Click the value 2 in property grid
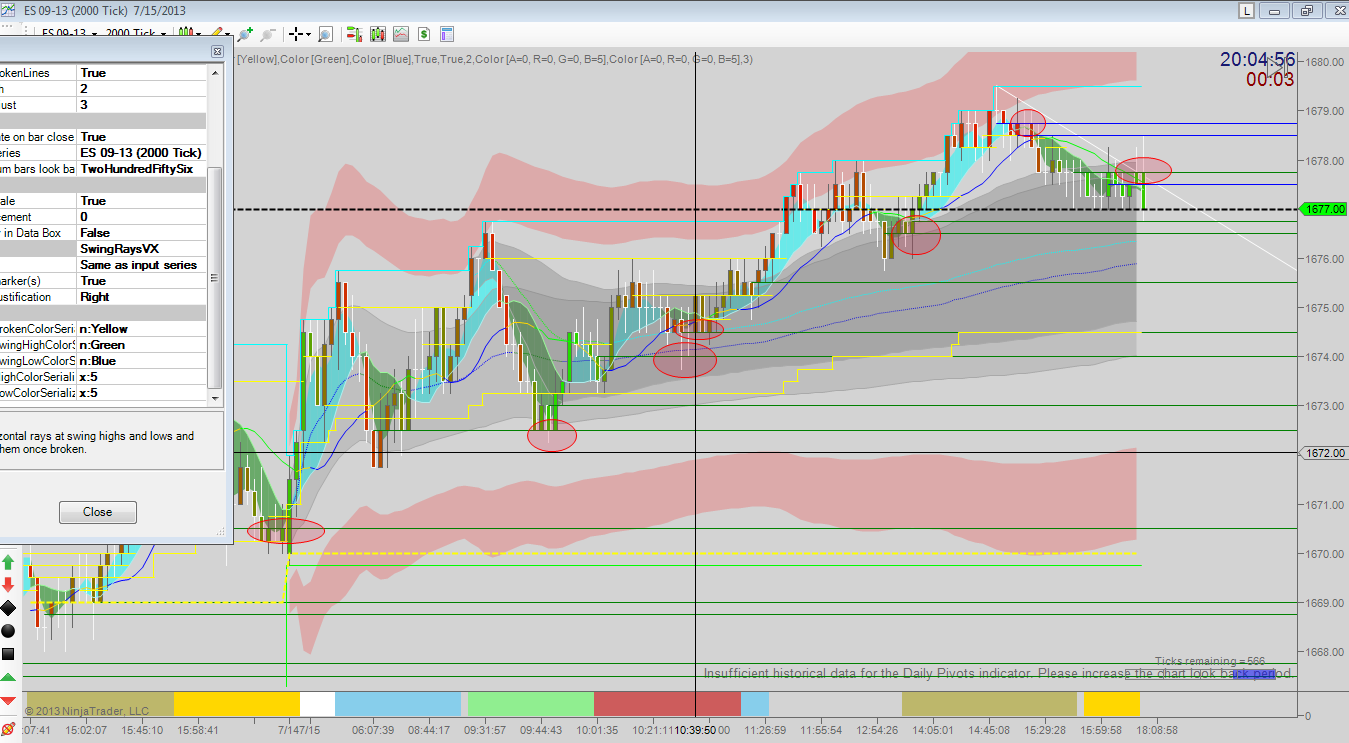Image resolution: width=1349 pixels, height=743 pixels. (141, 89)
